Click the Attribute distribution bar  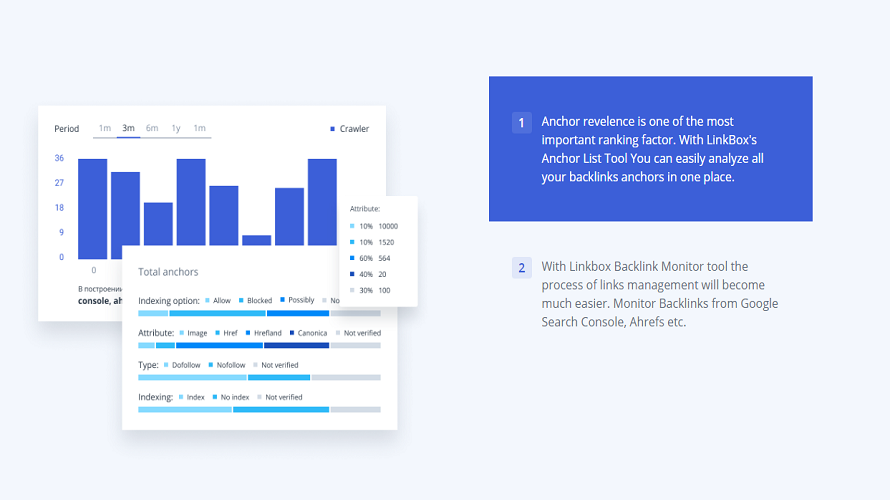point(259,345)
